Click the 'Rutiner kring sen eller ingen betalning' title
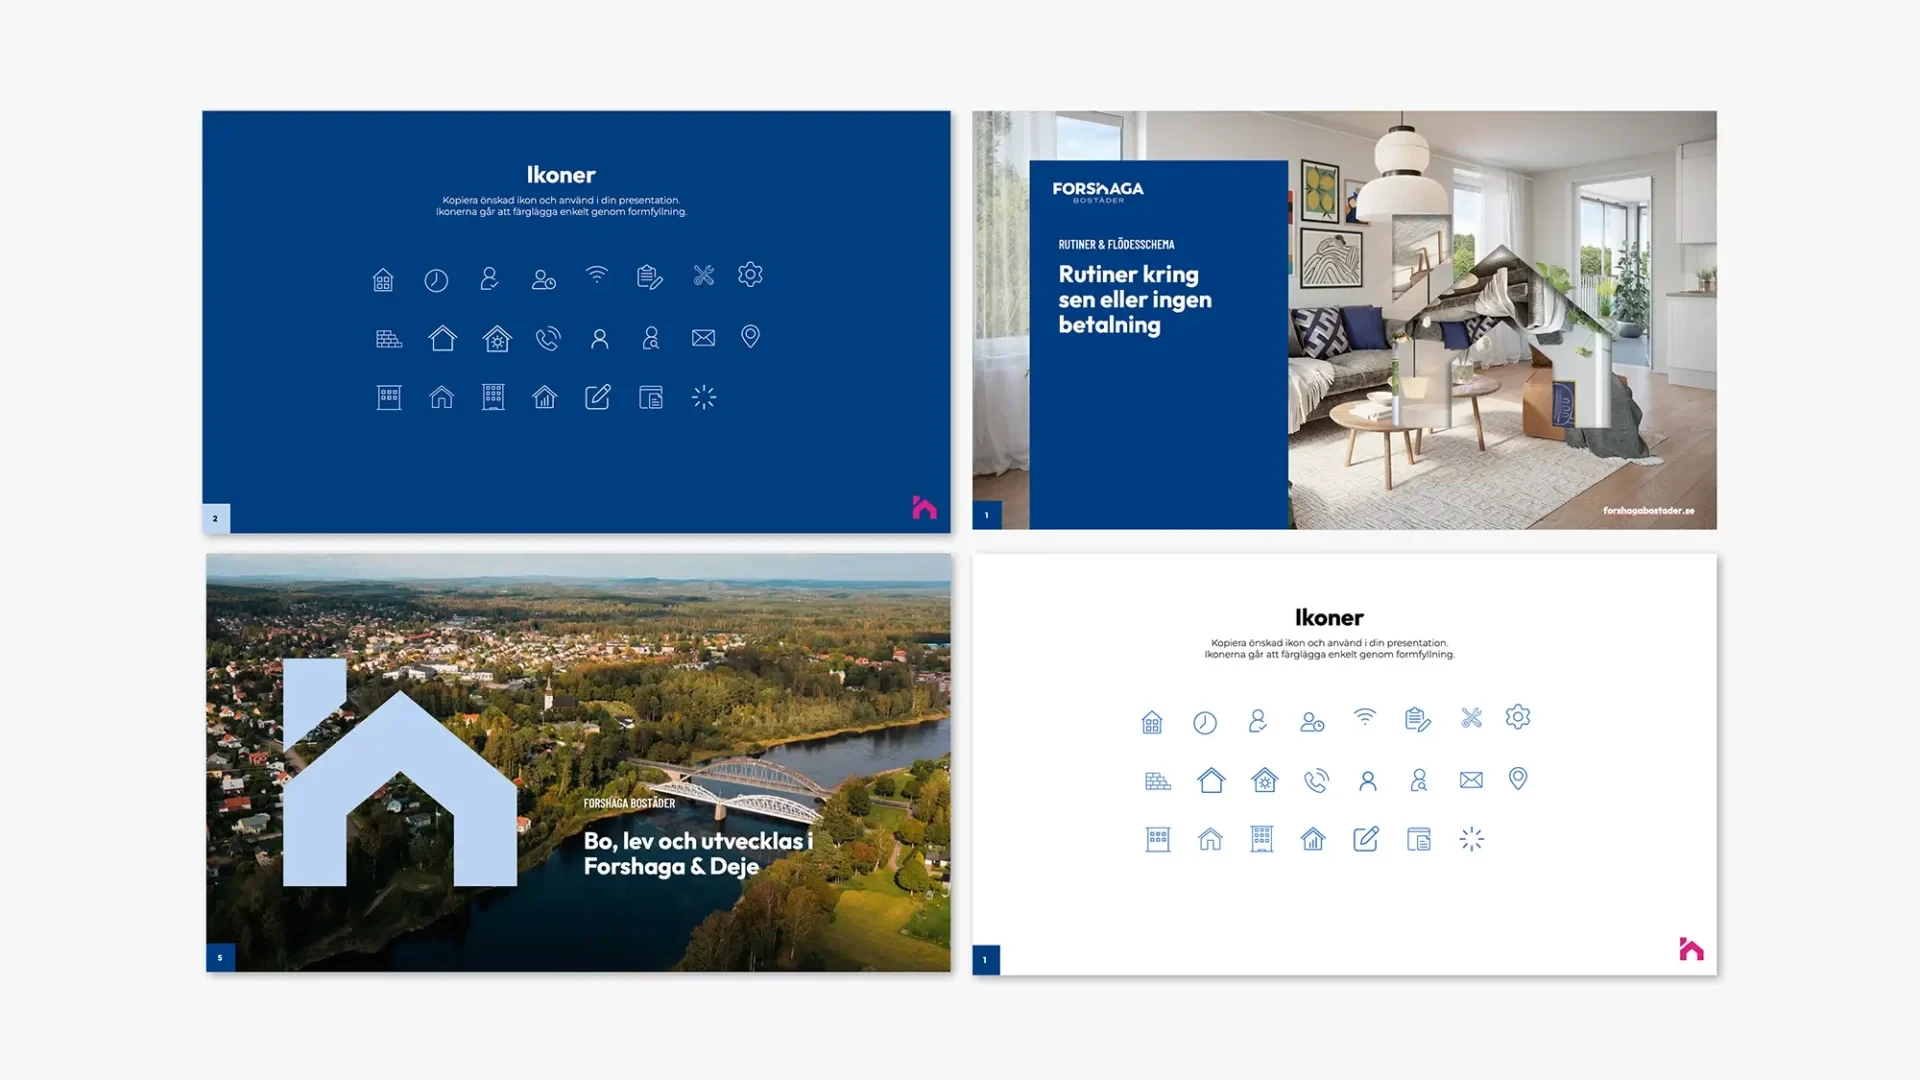Viewport: 1920px width, 1080px height. point(1135,299)
